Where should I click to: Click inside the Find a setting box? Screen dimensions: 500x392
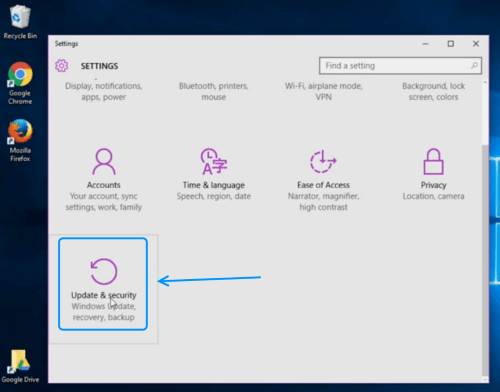pyautogui.click(x=400, y=66)
